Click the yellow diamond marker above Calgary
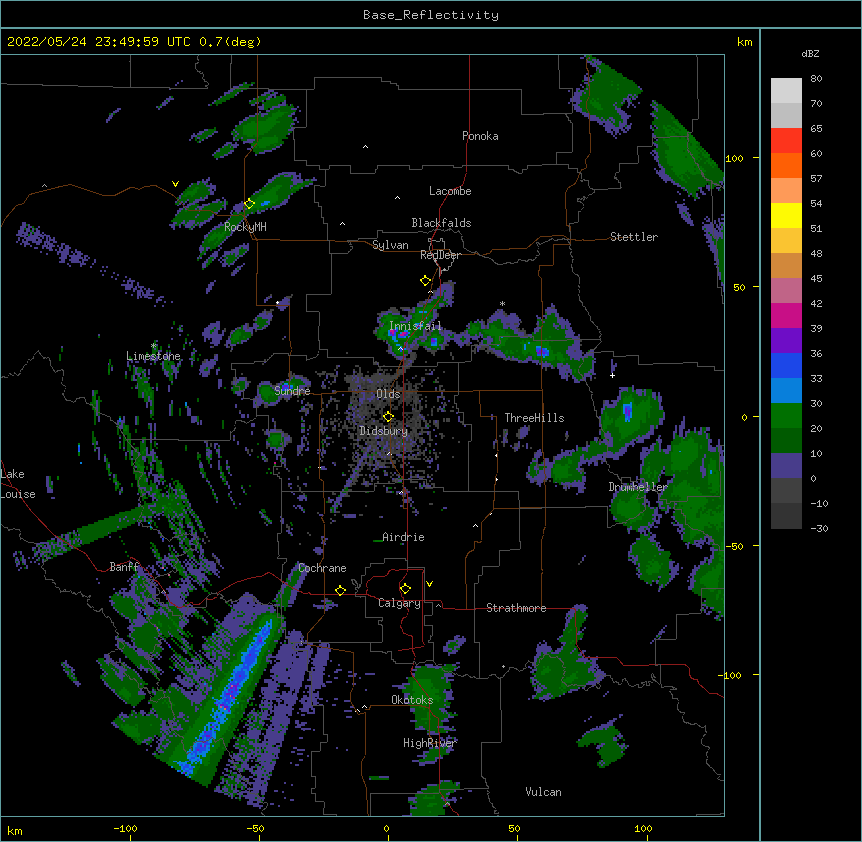 point(405,589)
